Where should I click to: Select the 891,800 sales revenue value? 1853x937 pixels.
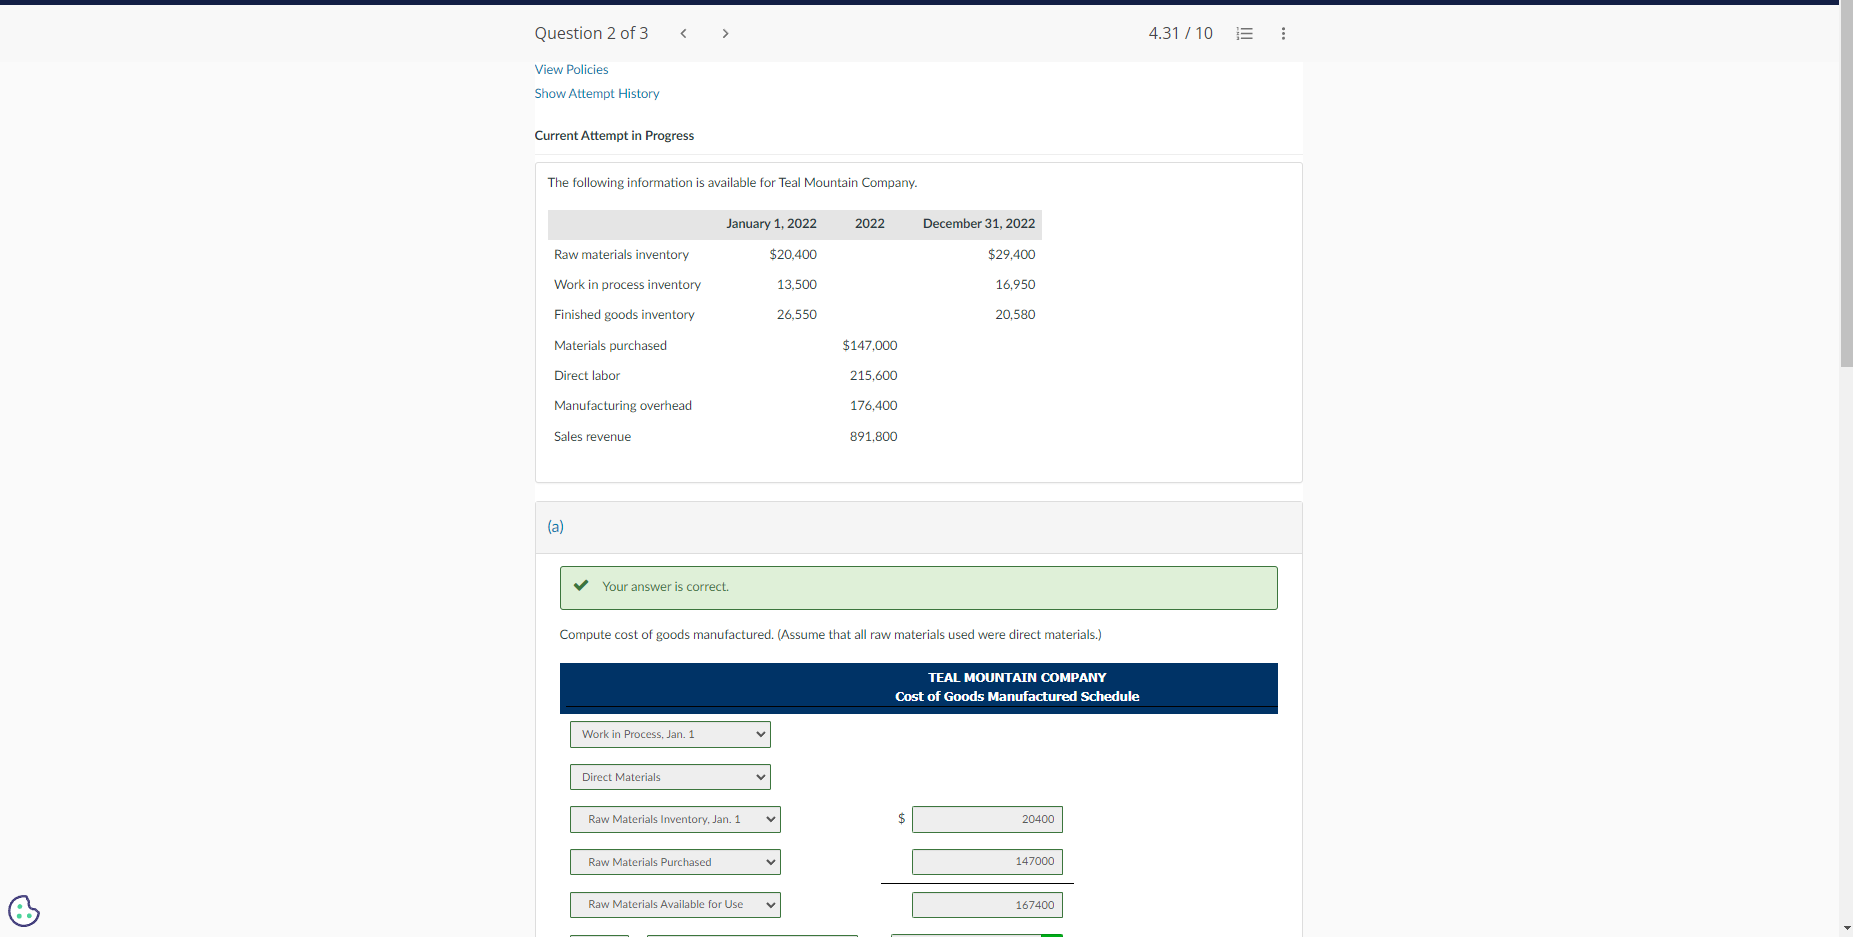click(873, 436)
